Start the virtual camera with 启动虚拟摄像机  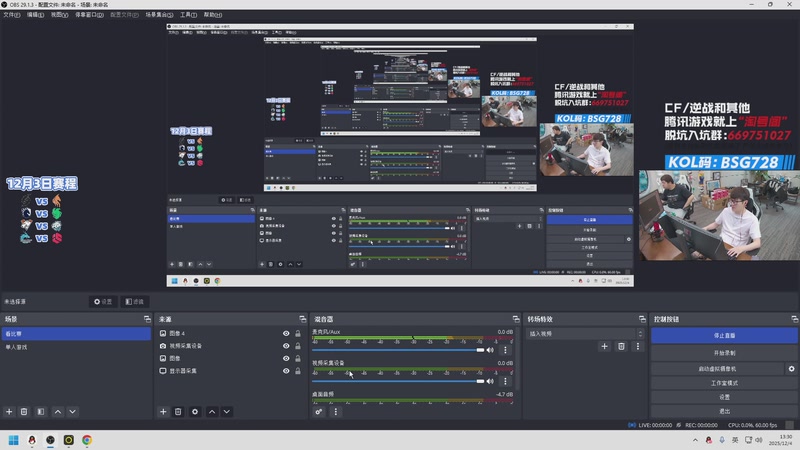pyautogui.click(x=717, y=368)
